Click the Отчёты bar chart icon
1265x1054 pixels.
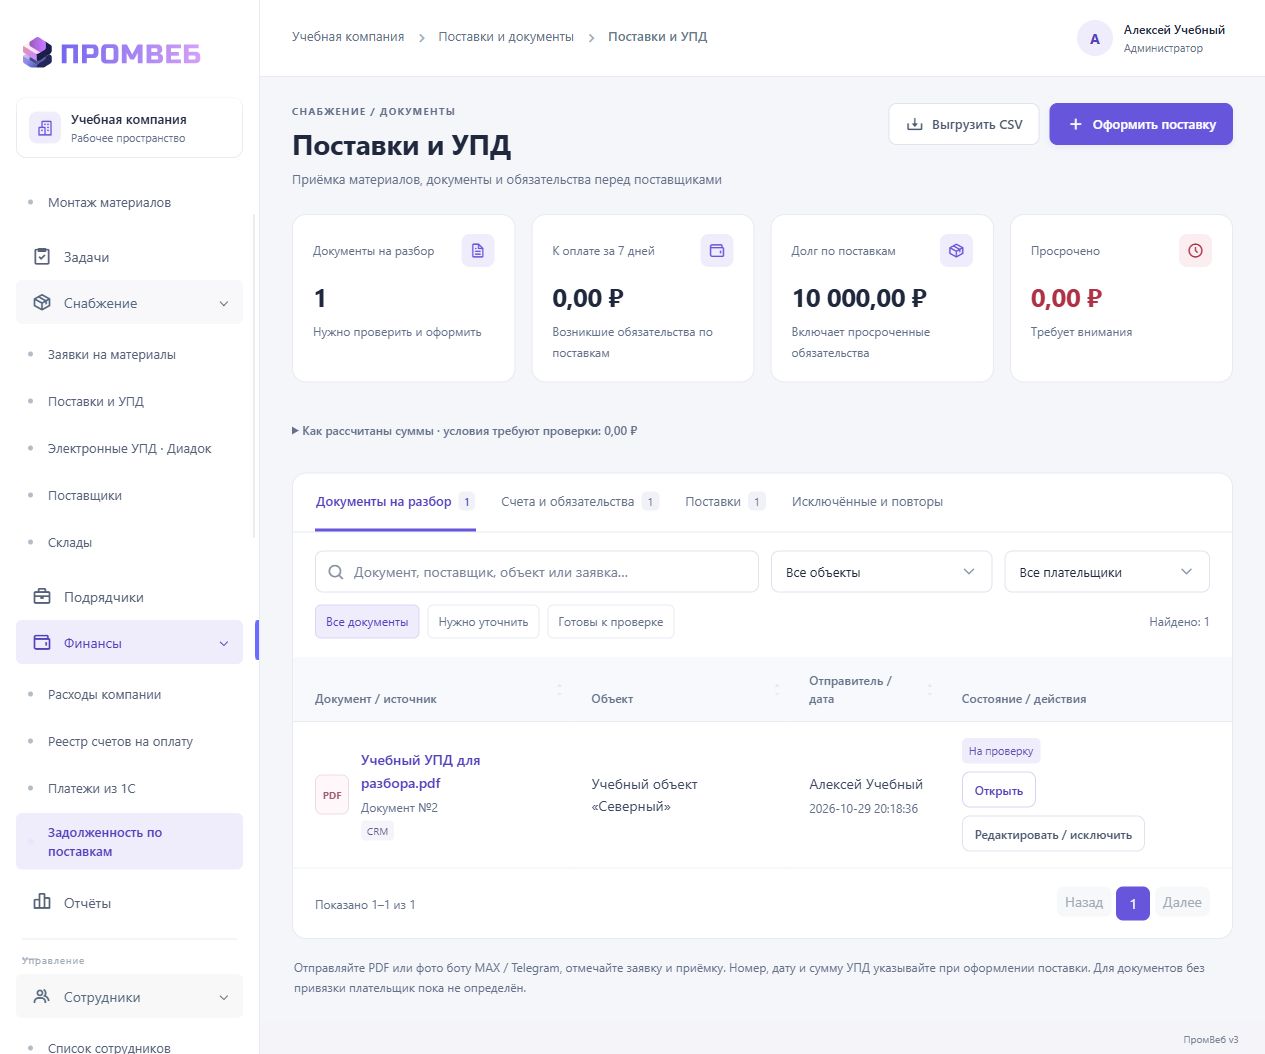tap(42, 902)
